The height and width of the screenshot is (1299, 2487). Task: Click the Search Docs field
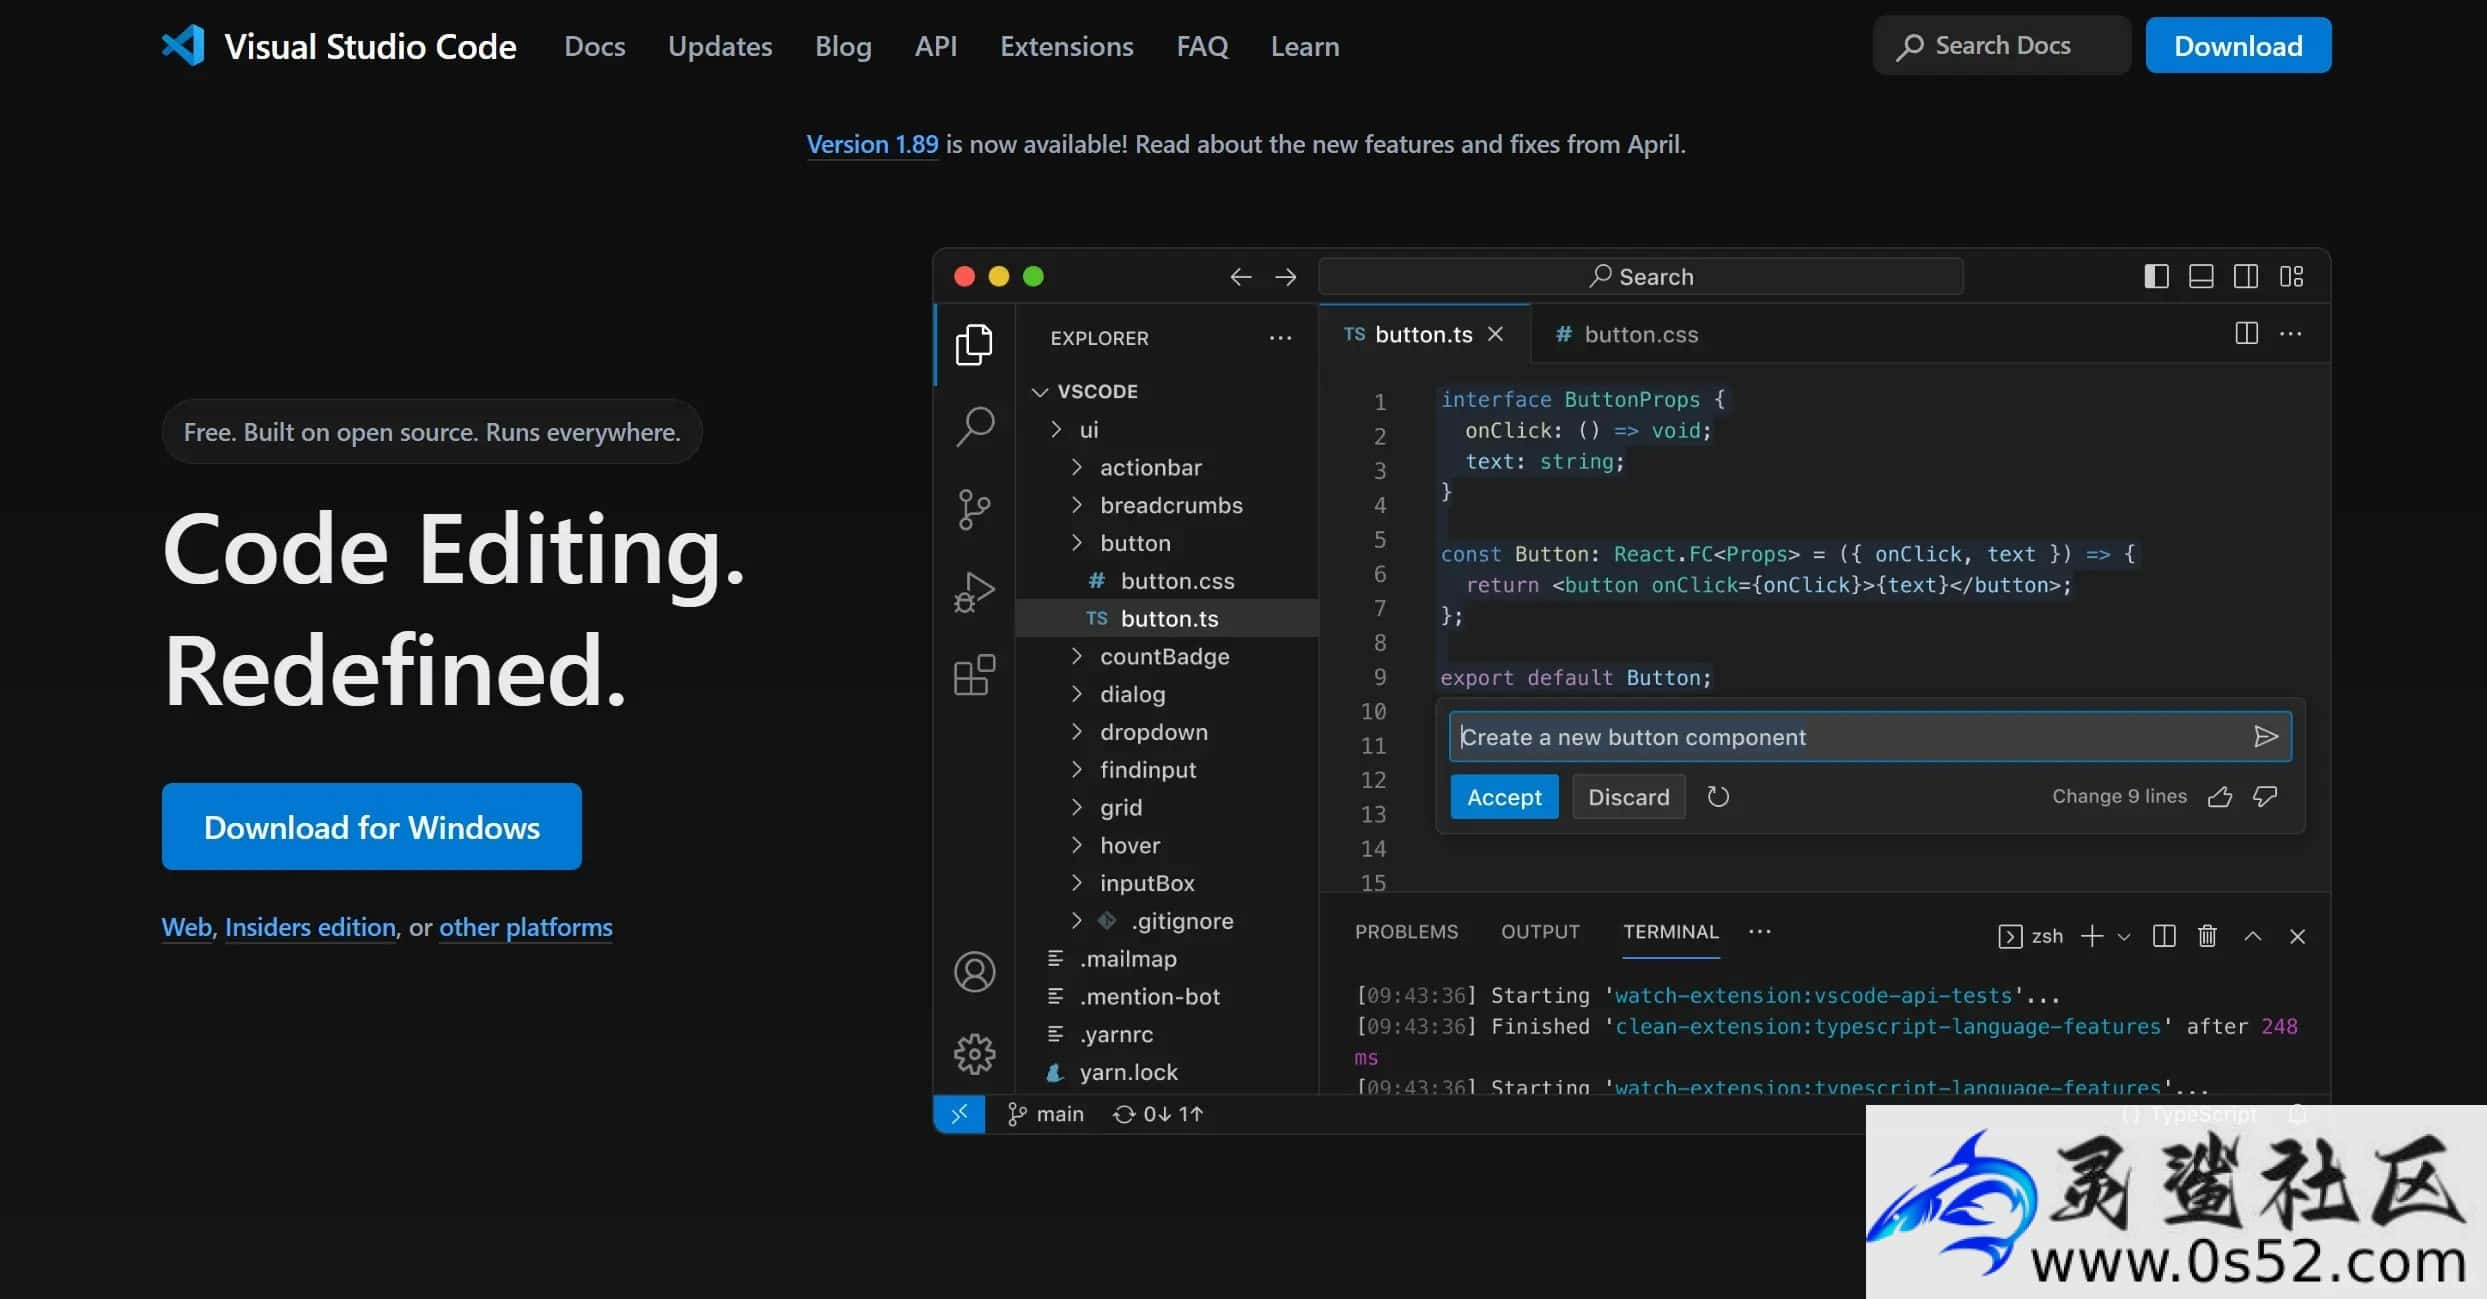[2001, 45]
